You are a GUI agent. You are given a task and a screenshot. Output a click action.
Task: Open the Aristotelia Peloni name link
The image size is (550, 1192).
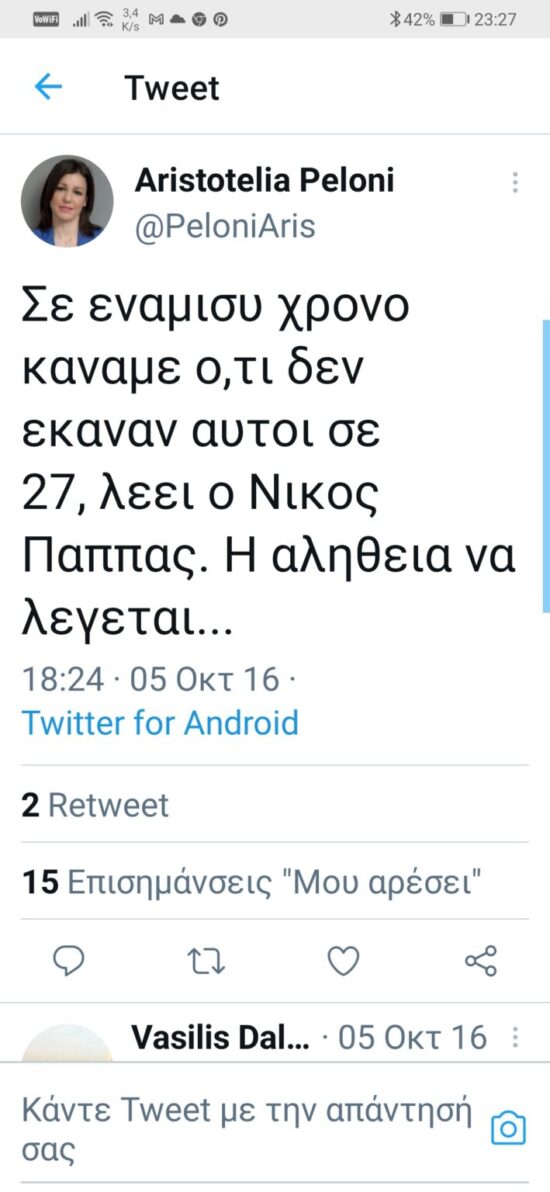pyautogui.click(x=265, y=181)
